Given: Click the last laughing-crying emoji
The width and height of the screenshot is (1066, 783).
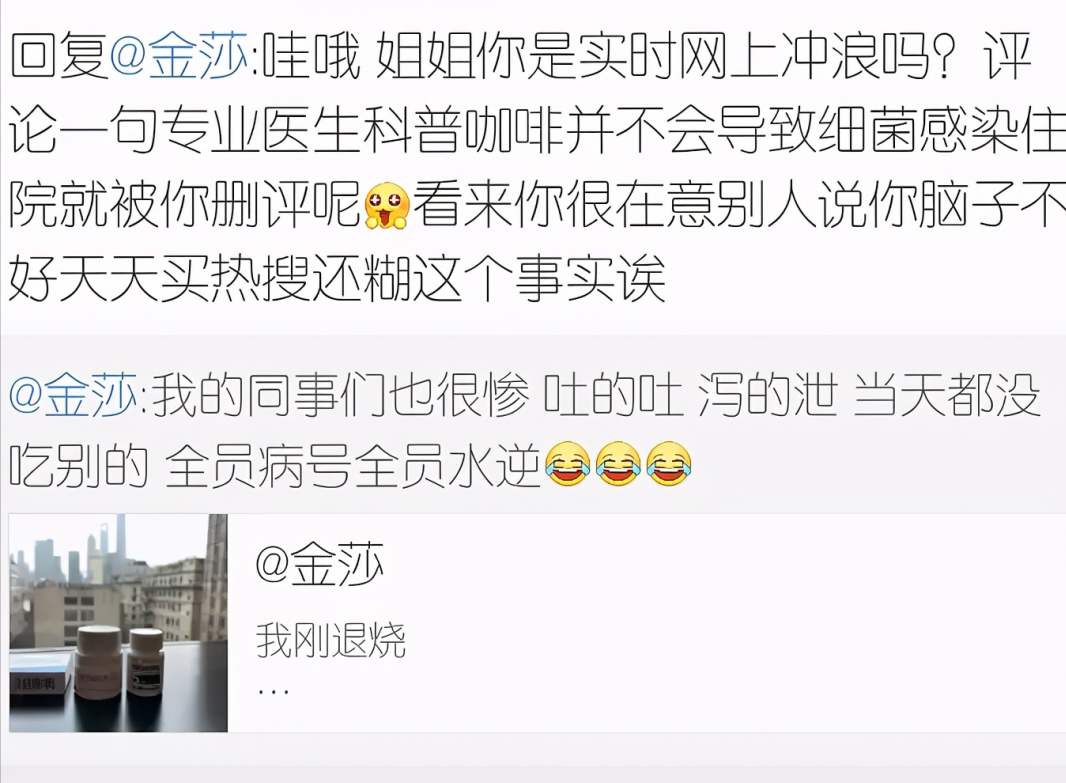Looking at the screenshot, I should click(x=669, y=464).
